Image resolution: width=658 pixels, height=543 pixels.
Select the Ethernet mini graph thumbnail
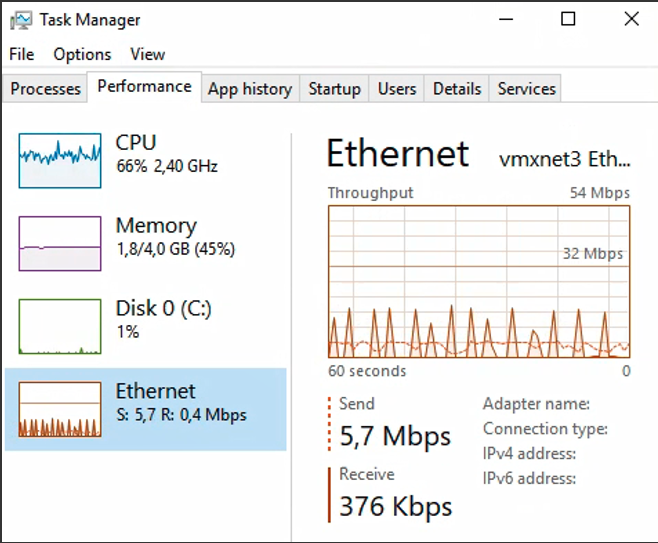tap(60, 409)
